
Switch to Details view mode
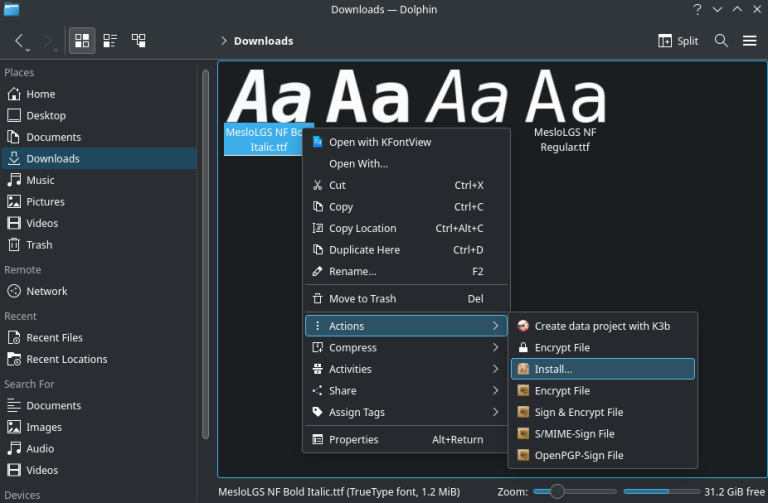point(139,41)
